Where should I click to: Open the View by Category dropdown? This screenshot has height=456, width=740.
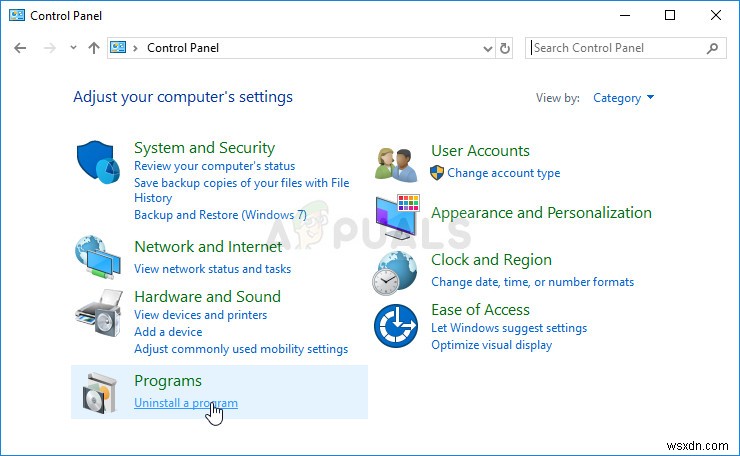[623, 98]
